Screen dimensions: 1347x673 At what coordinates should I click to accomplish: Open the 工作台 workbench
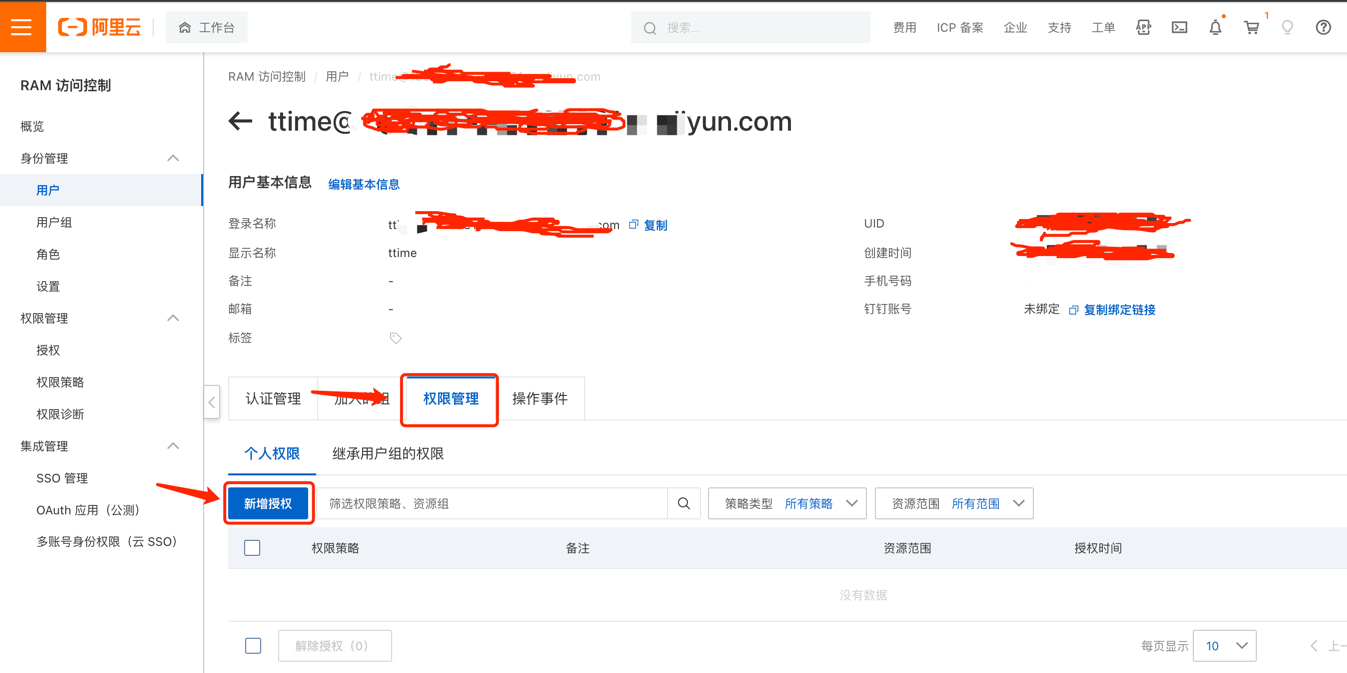[x=207, y=28]
